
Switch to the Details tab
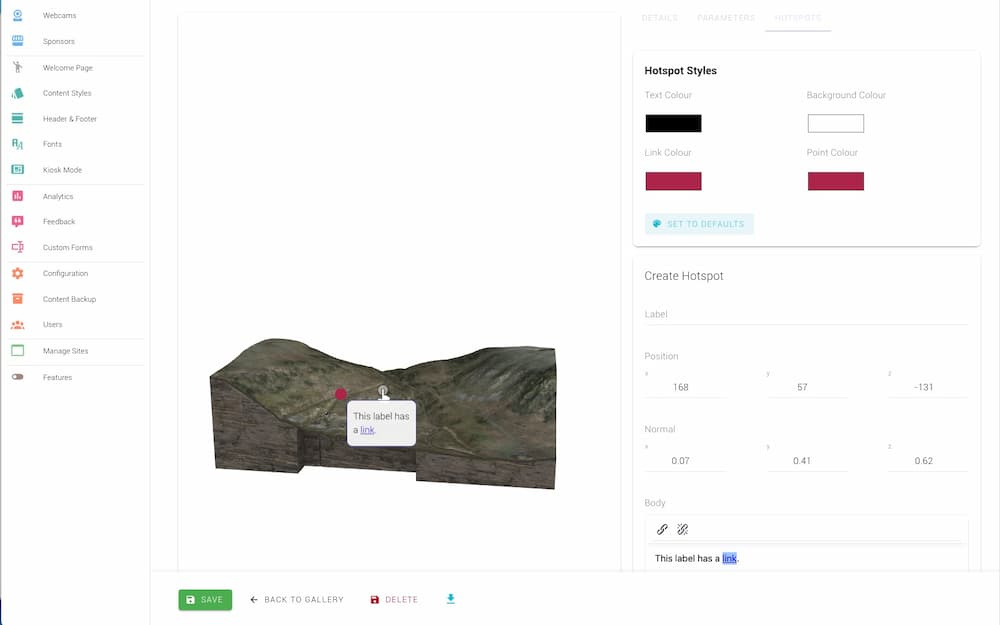659,18
